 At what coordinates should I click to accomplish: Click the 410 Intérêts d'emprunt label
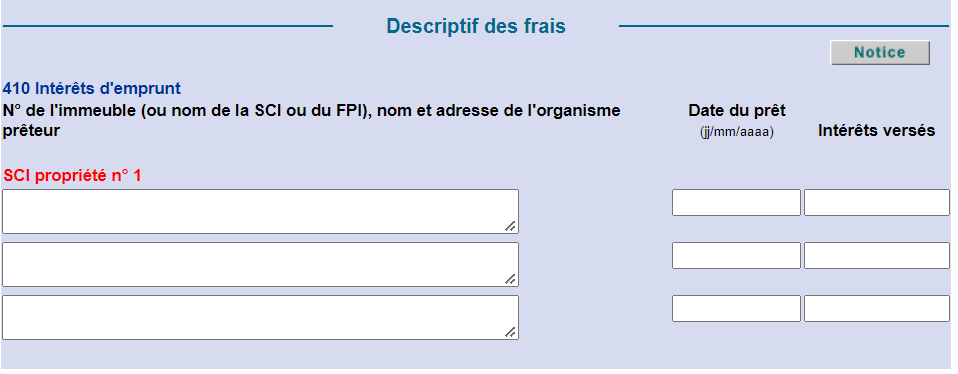coord(92,89)
